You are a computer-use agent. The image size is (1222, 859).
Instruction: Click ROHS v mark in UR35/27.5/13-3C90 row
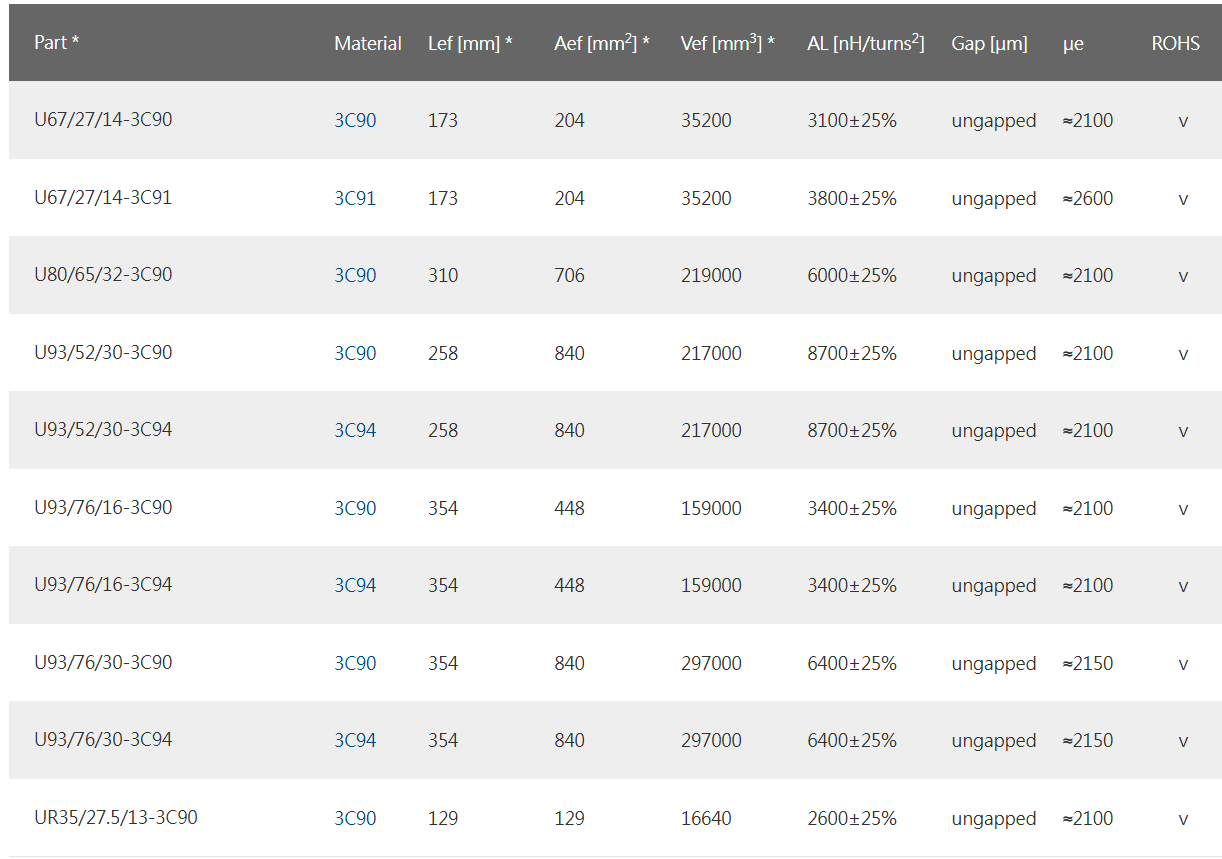point(1183,819)
